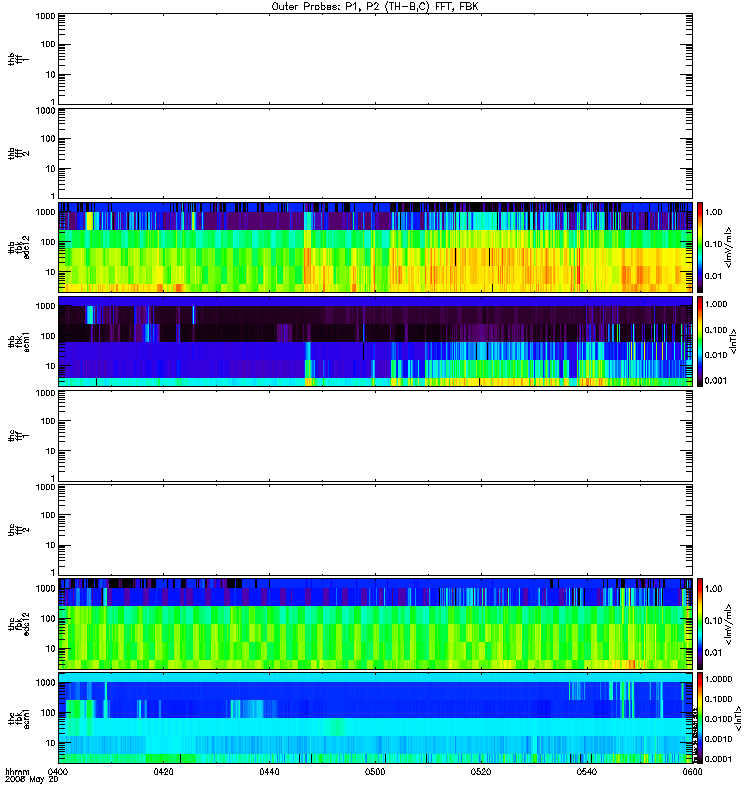
Task: Click the '2008 May 20' date label
Action: [x=32, y=780]
